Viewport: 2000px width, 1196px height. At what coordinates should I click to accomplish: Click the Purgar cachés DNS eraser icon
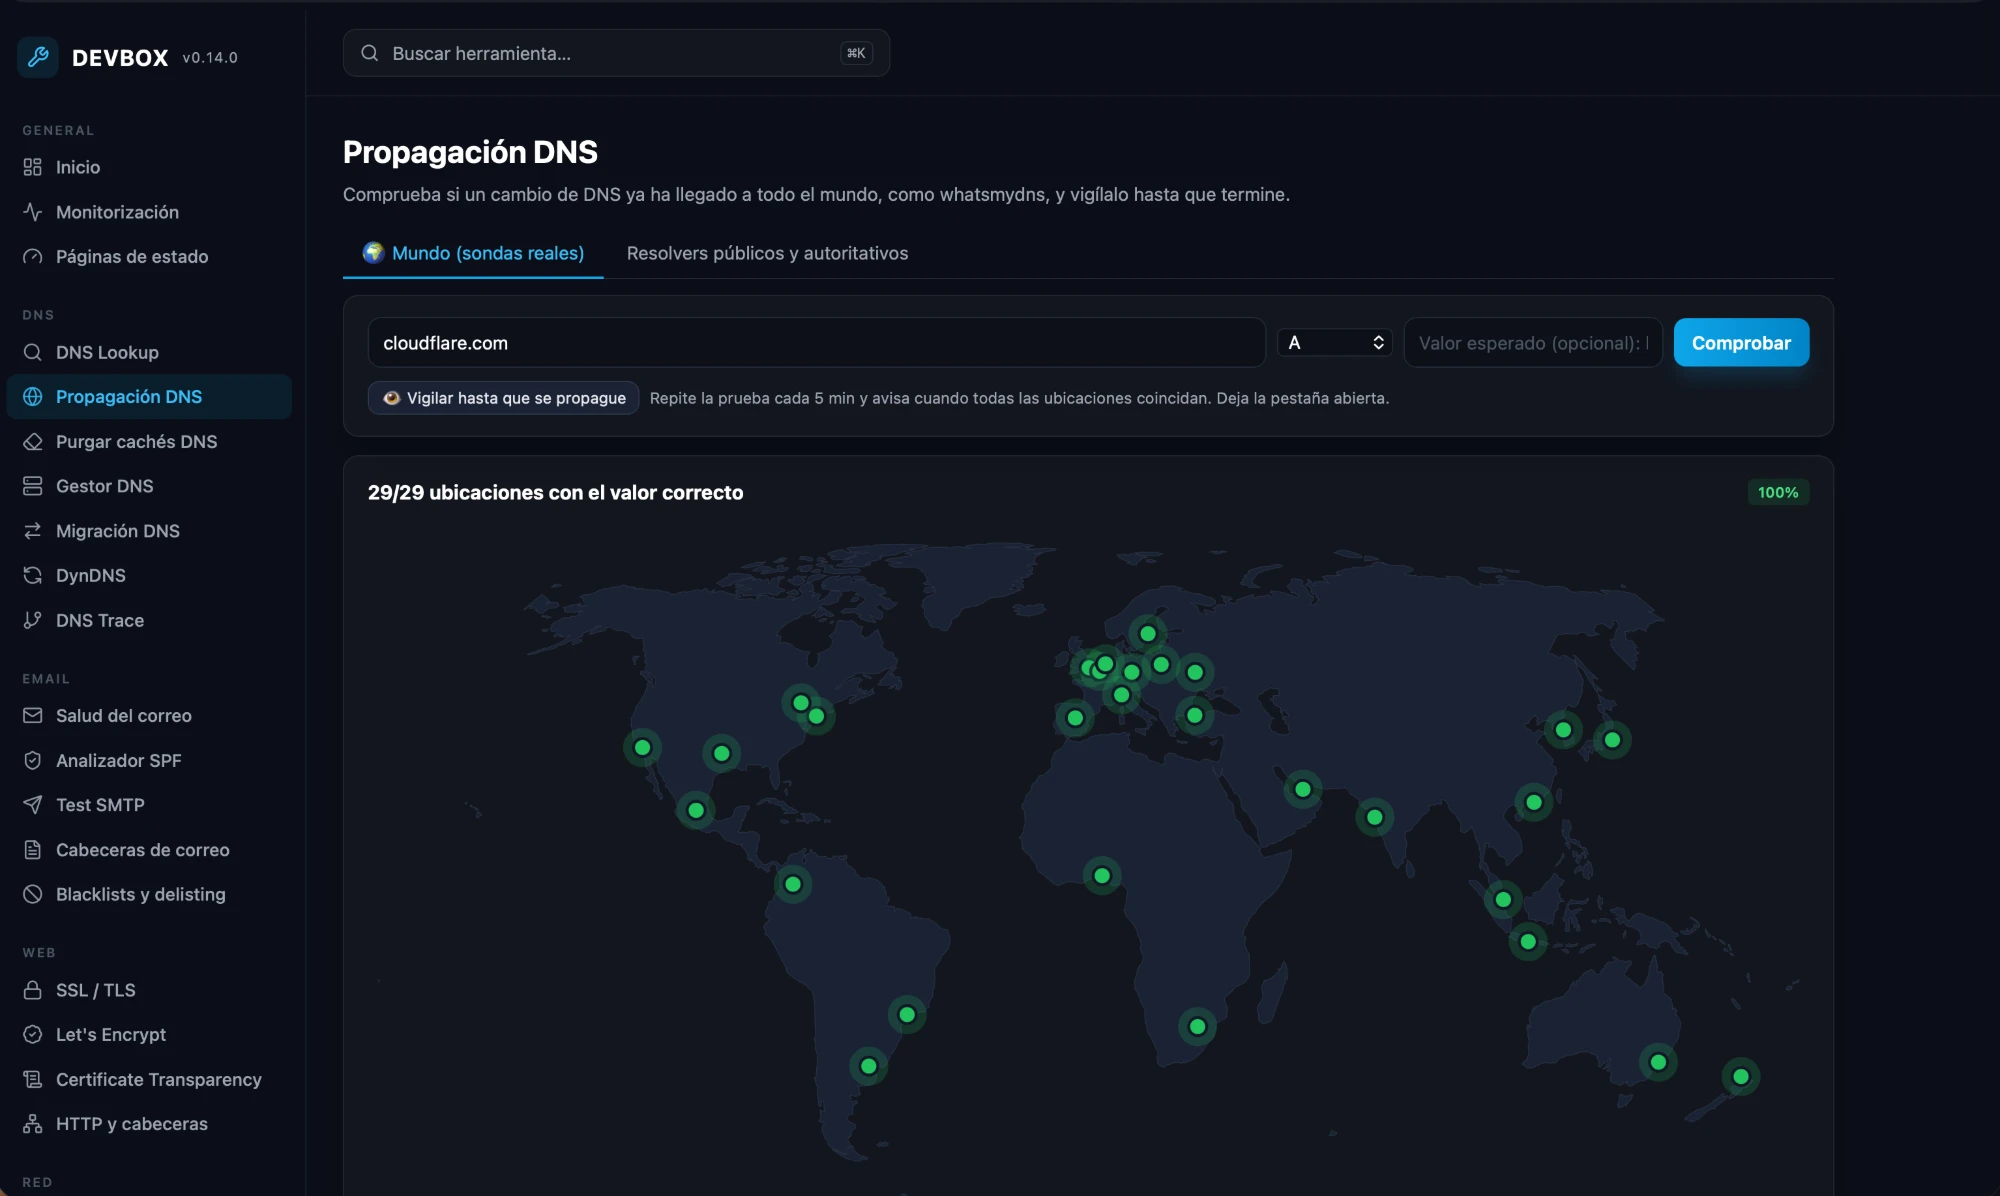(33, 441)
